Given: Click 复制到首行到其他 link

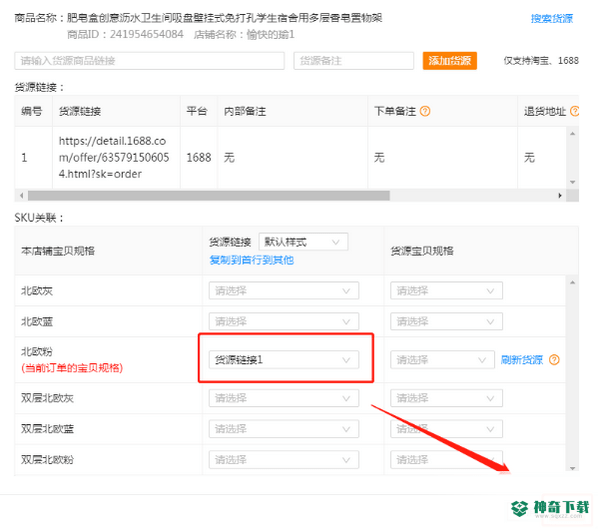Looking at the screenshot, I should point(251,260).
